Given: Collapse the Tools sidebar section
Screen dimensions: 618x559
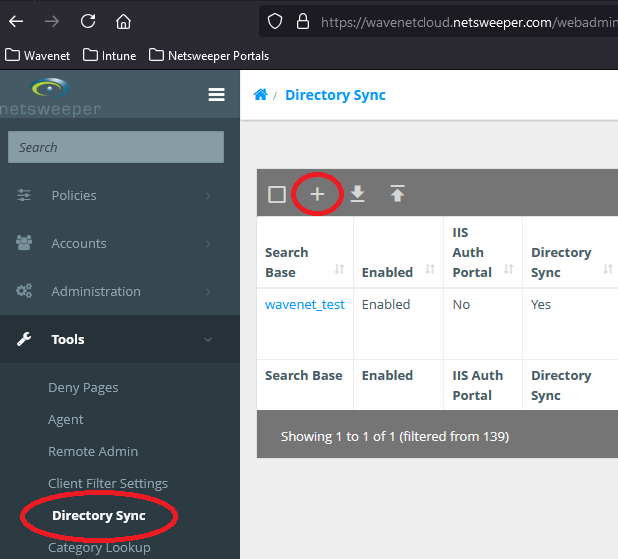Looking at the screenshot, I should click(x=68, y=340).
